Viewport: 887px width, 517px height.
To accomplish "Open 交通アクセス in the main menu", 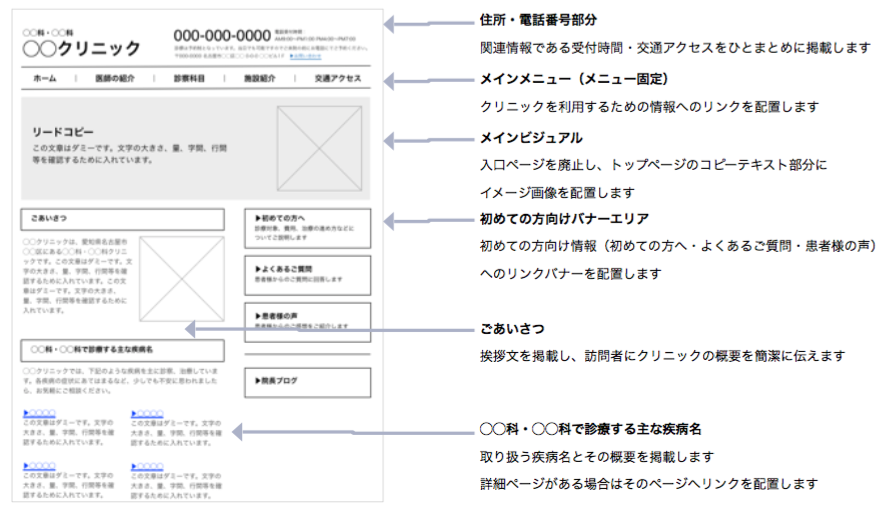I will pos(338,79).
